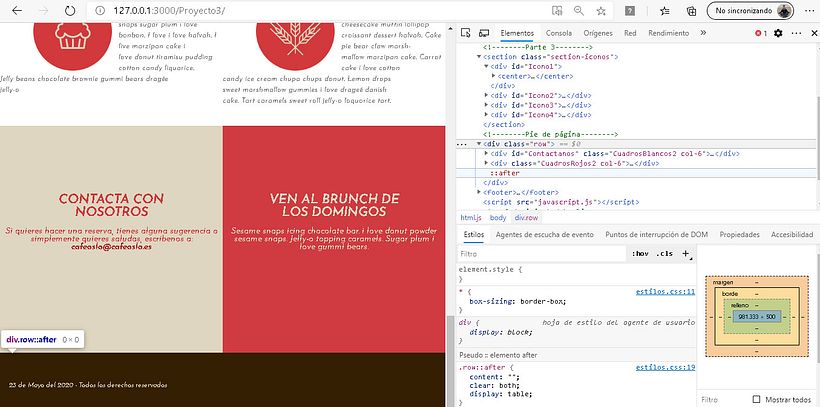
Task: Open the zoom magnifier icon in address bar
Action: click(x=578, y=10)
